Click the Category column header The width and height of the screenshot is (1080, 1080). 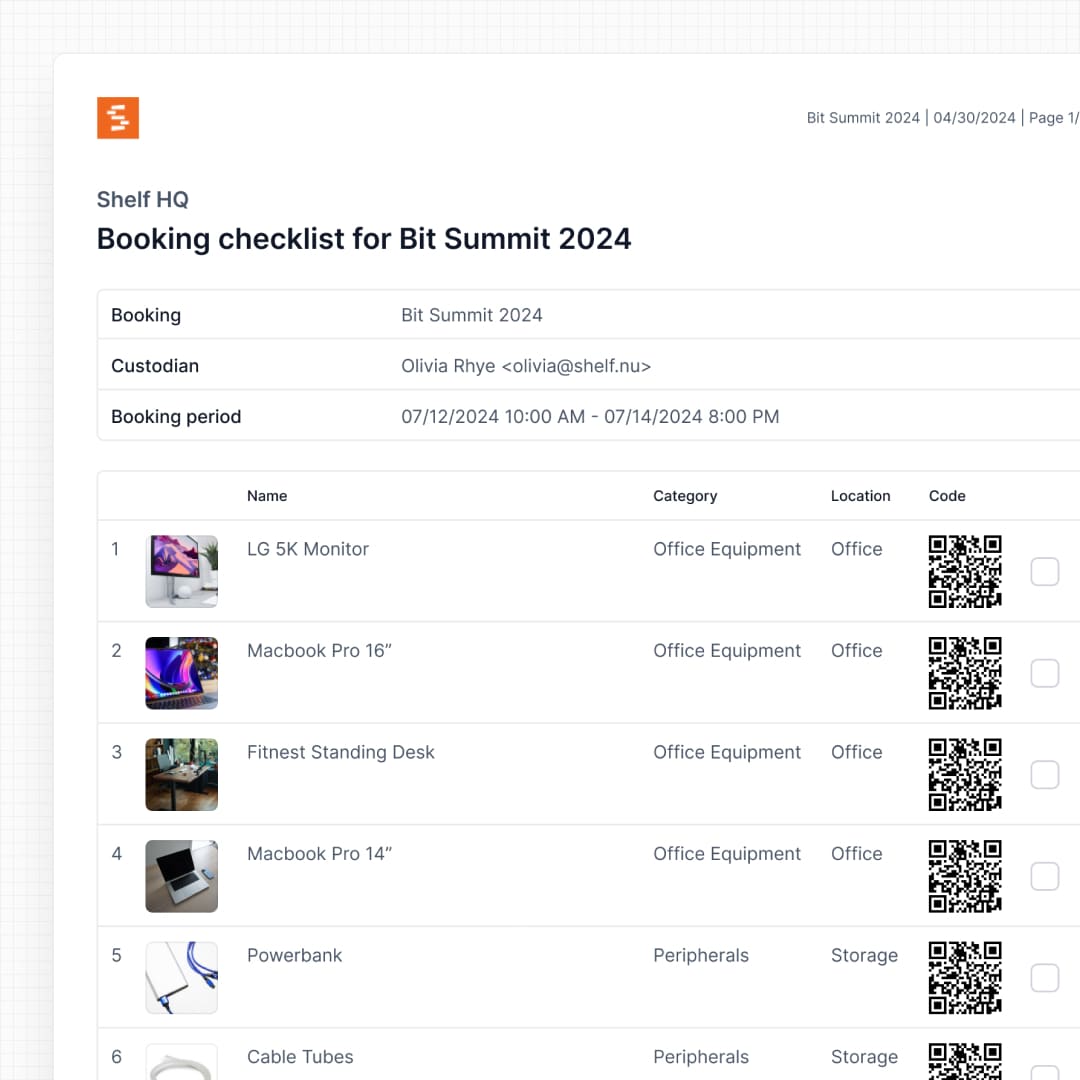(685, 496)
